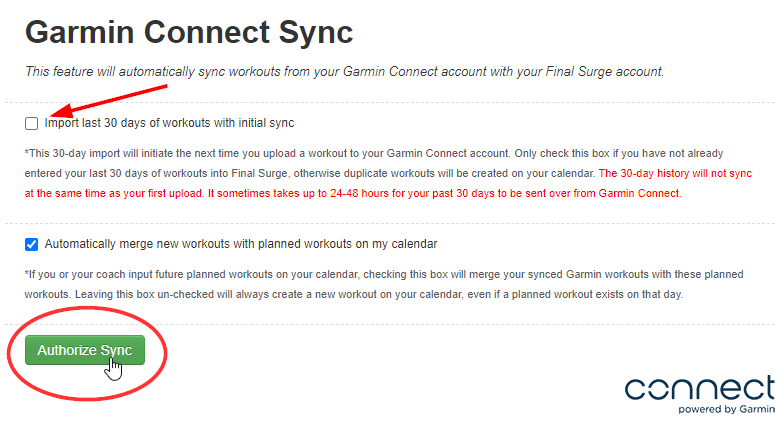Check the Import last 30 days checkbox
Image resolution: width=784 pixels, height=435 pixels.
coord(32,123)
